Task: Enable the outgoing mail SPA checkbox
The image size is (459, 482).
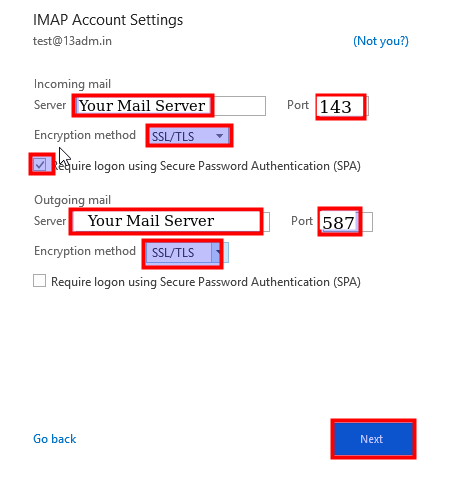Action: (40, 281)
